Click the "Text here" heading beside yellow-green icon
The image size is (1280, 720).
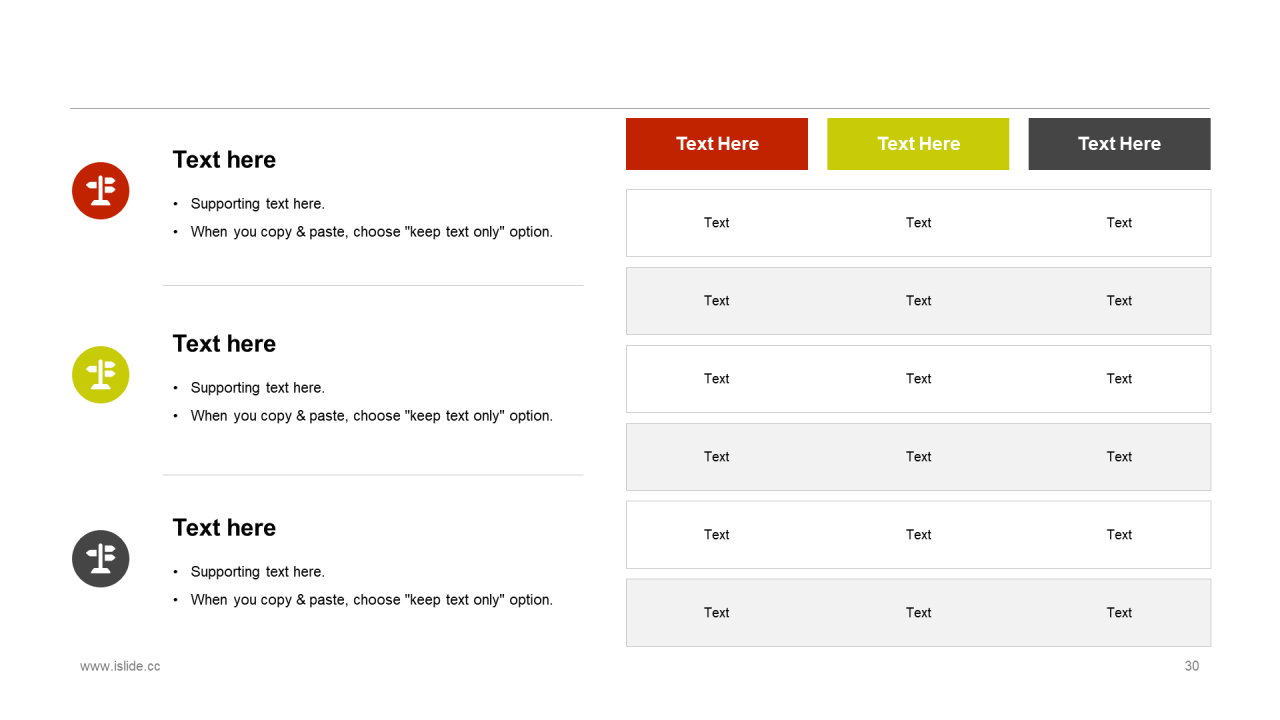click(x=224, y=344)
